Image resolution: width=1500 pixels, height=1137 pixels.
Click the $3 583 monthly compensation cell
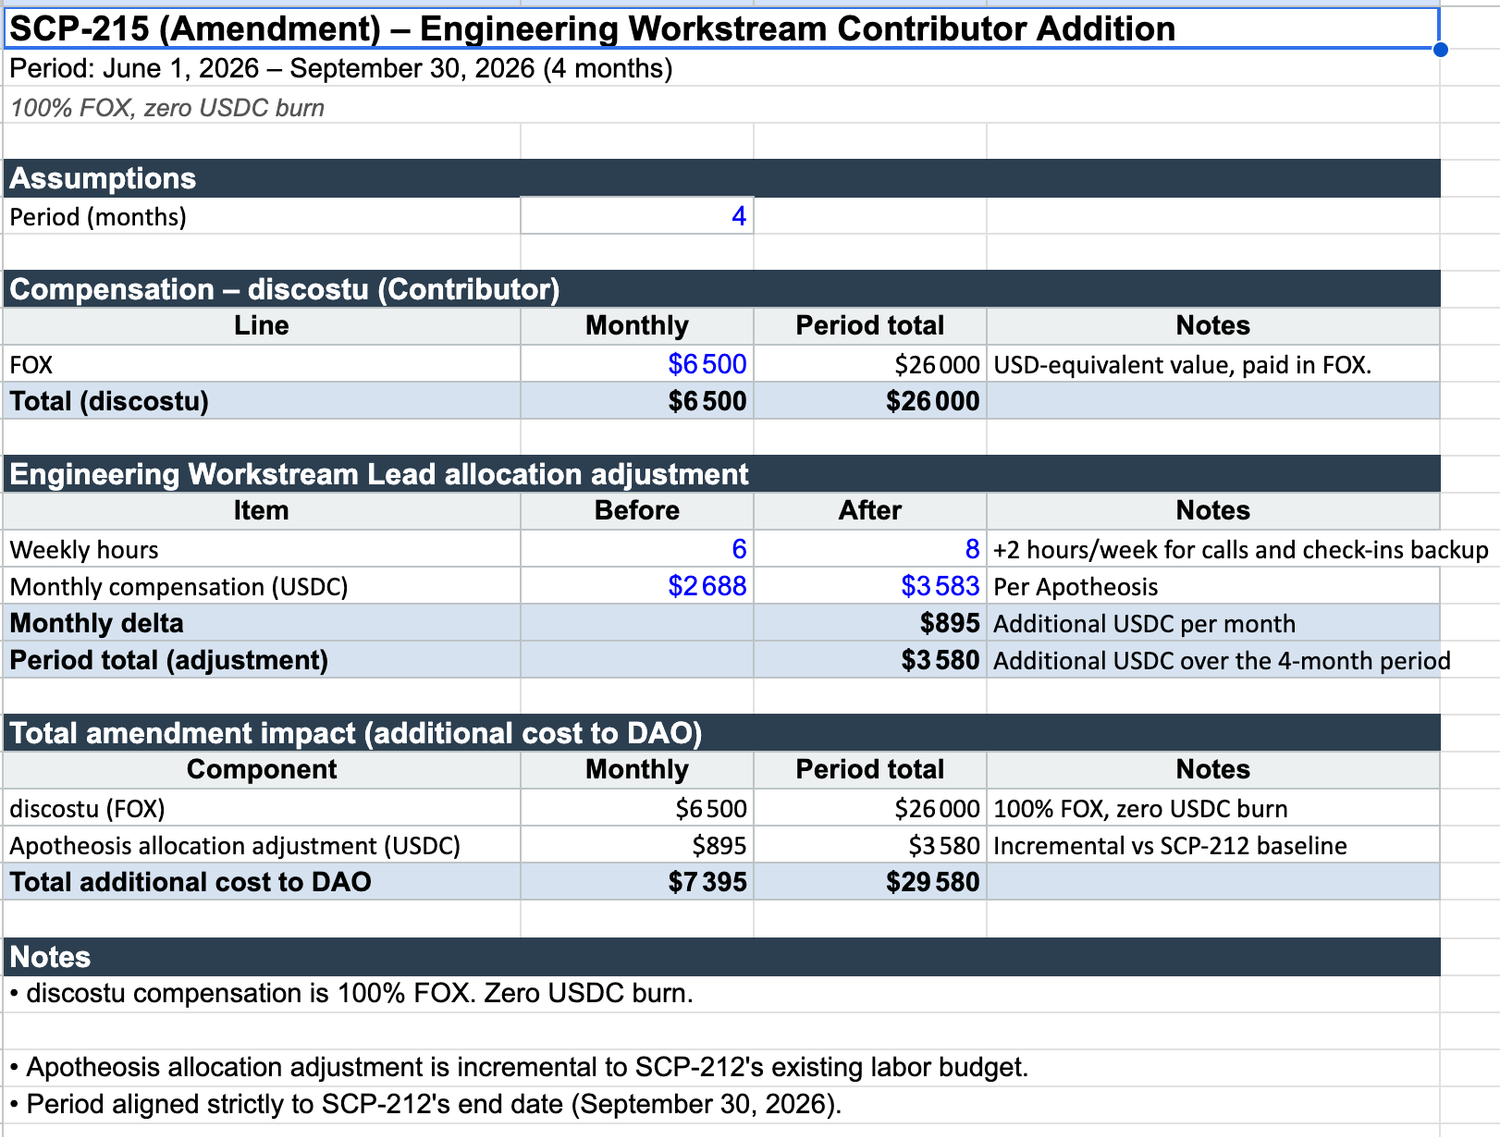coord(870,586)
